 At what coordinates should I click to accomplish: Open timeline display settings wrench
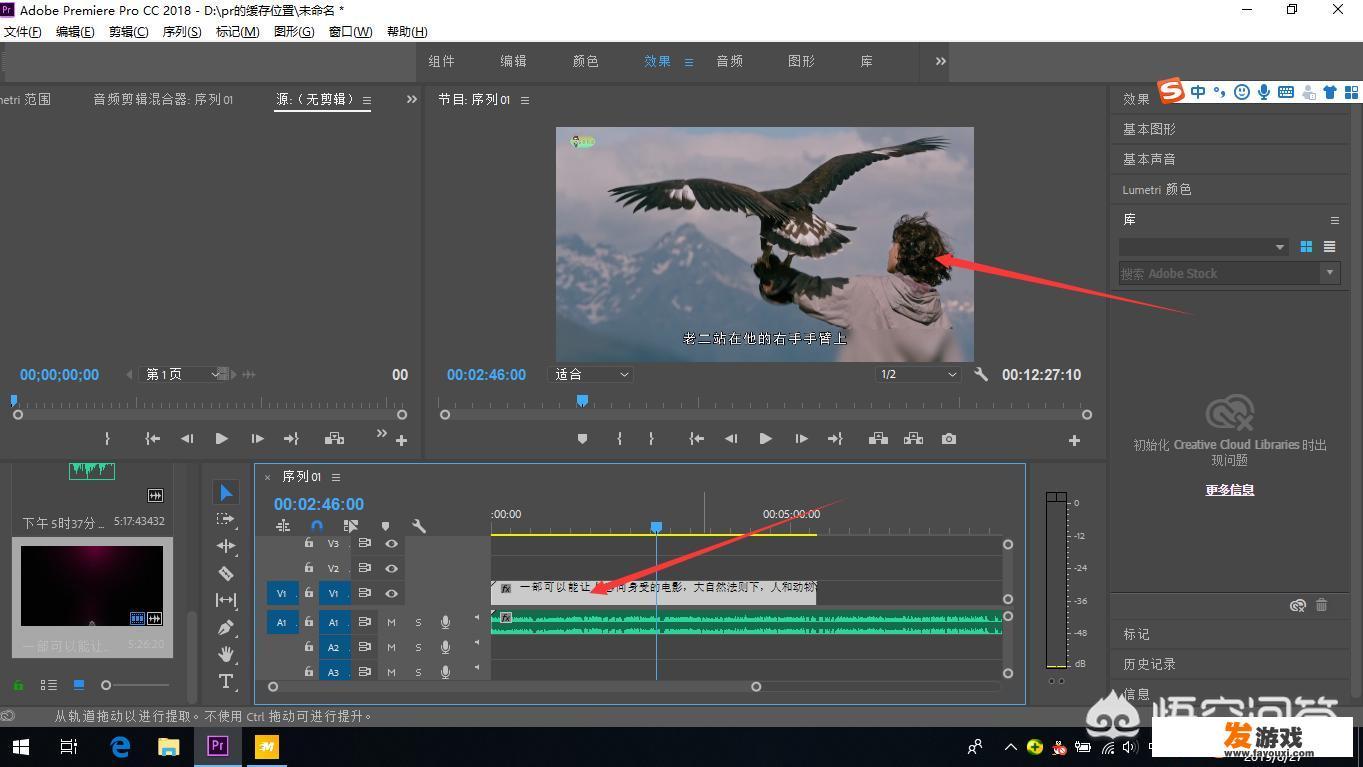point(419,526)
